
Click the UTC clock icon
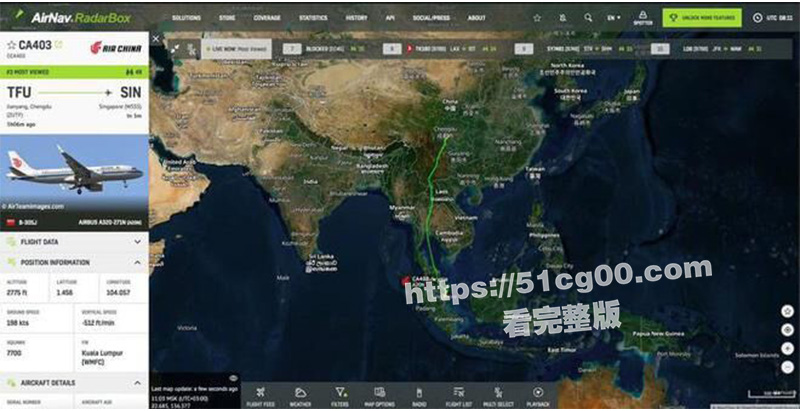click(758, 17)
